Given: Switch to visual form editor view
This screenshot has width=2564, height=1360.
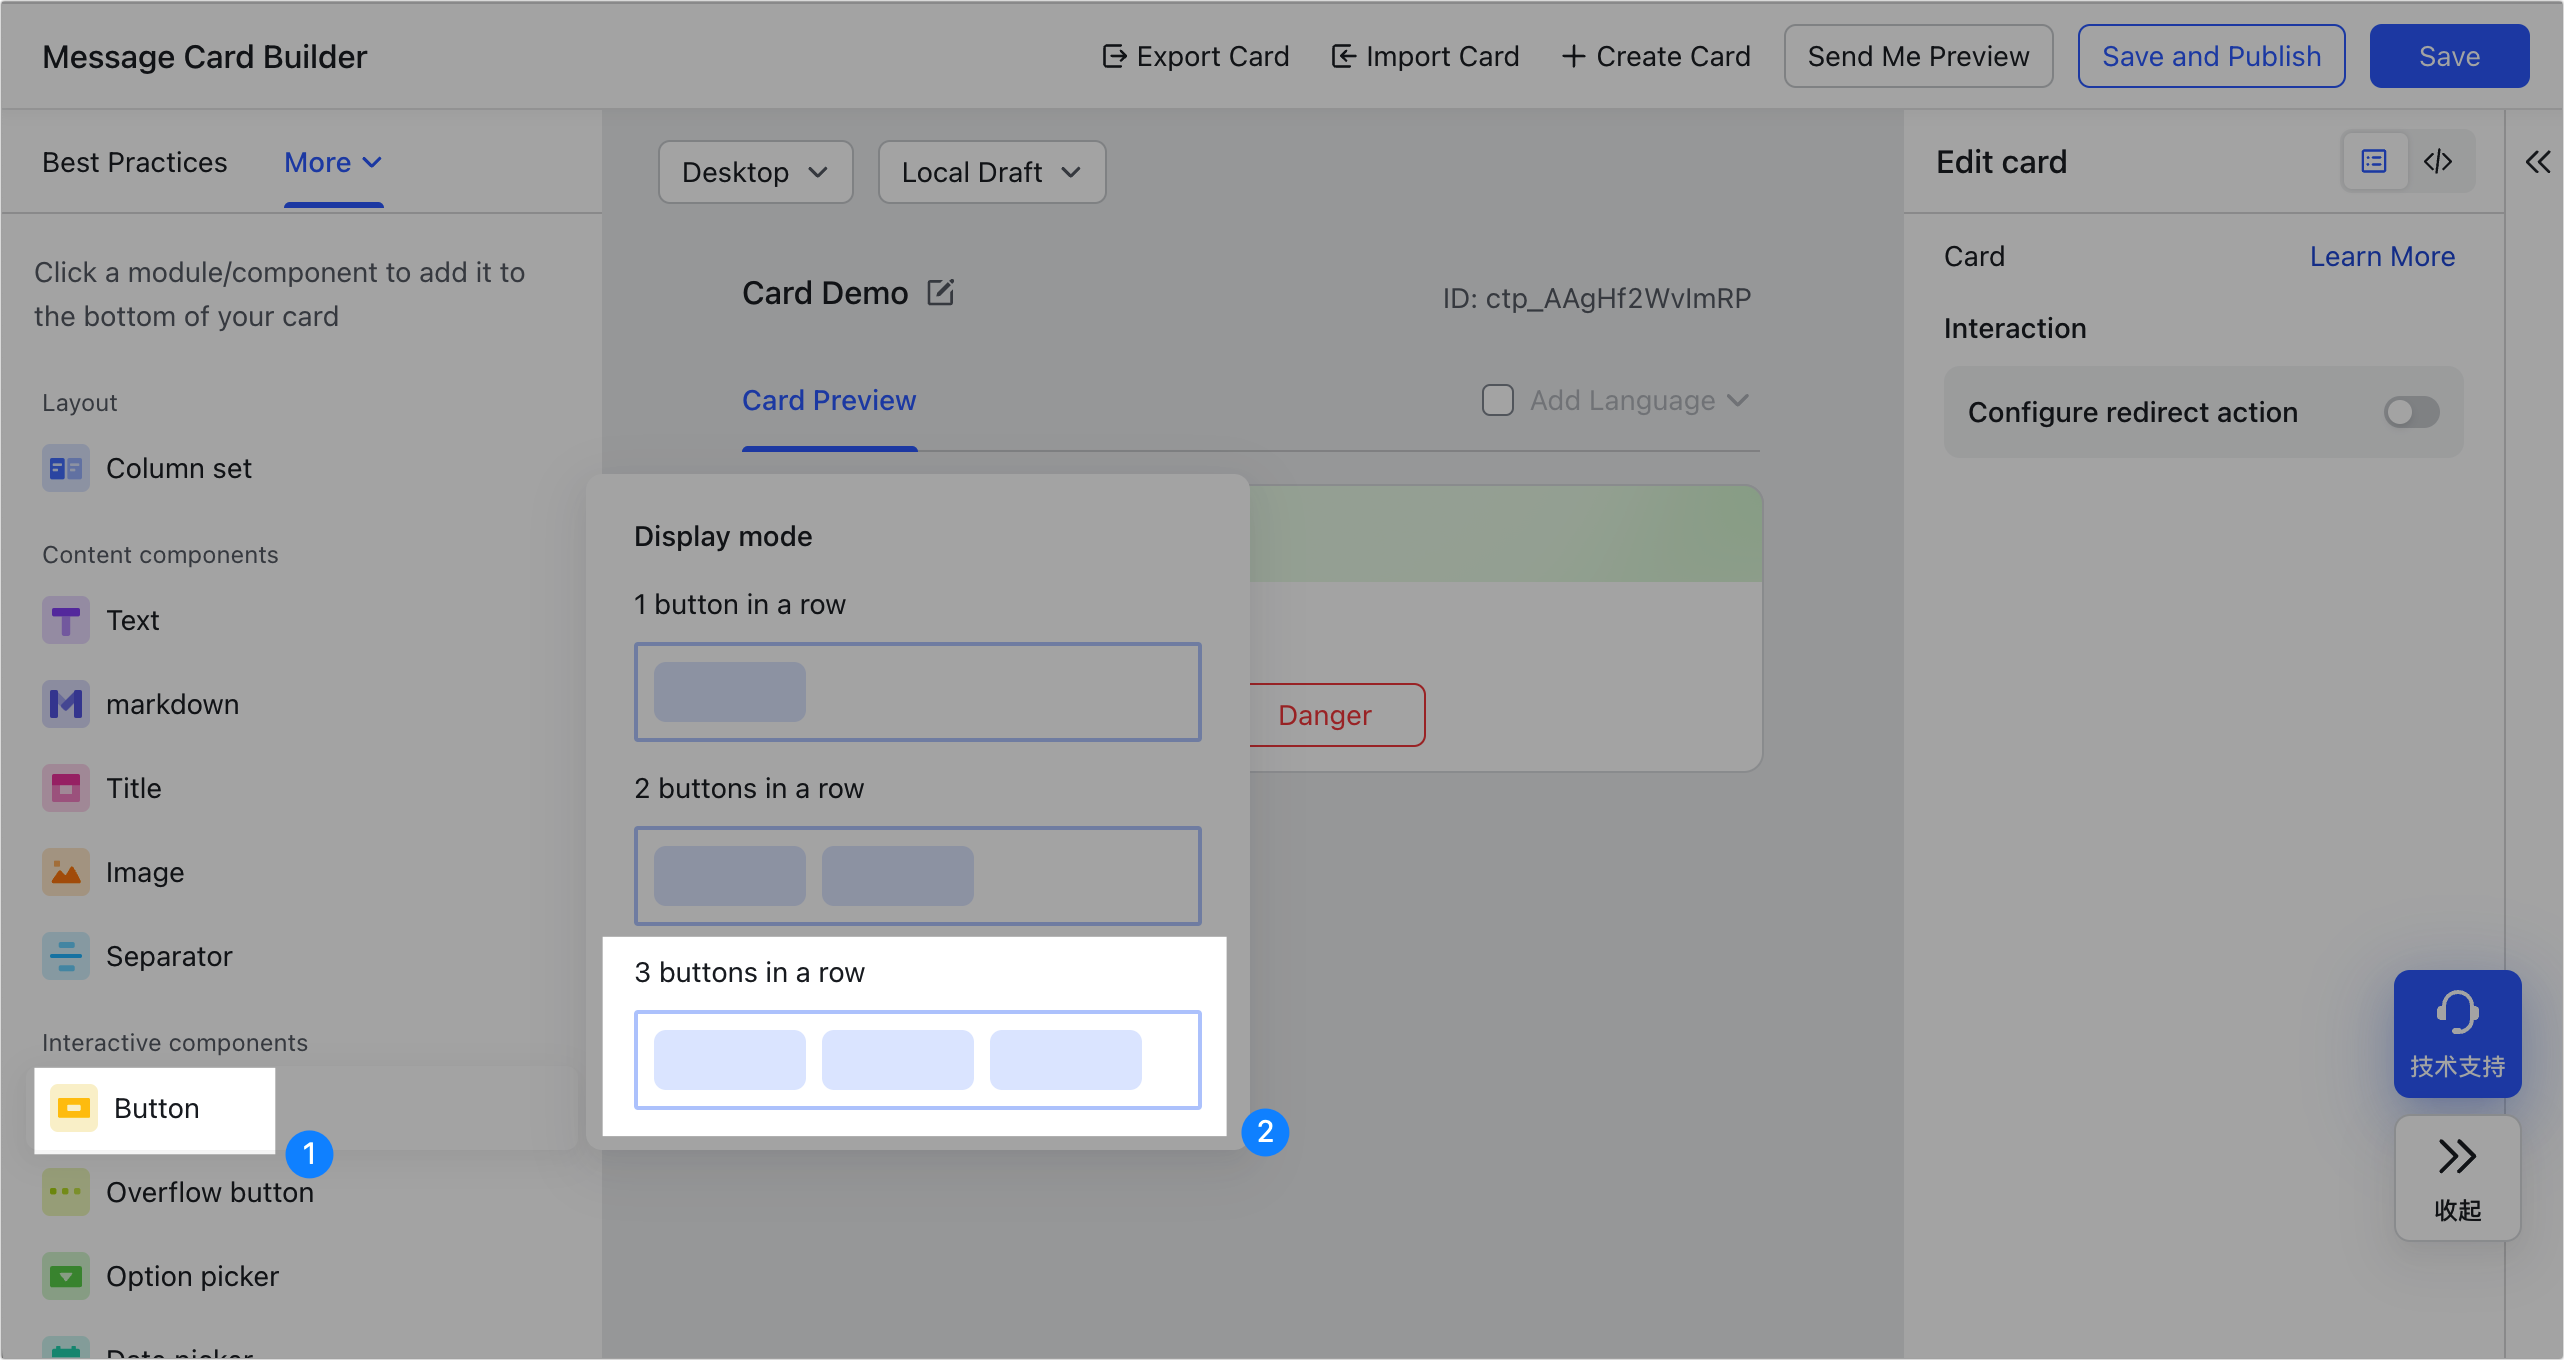Looking at the screenshot, I should (x=2374, y=162).
